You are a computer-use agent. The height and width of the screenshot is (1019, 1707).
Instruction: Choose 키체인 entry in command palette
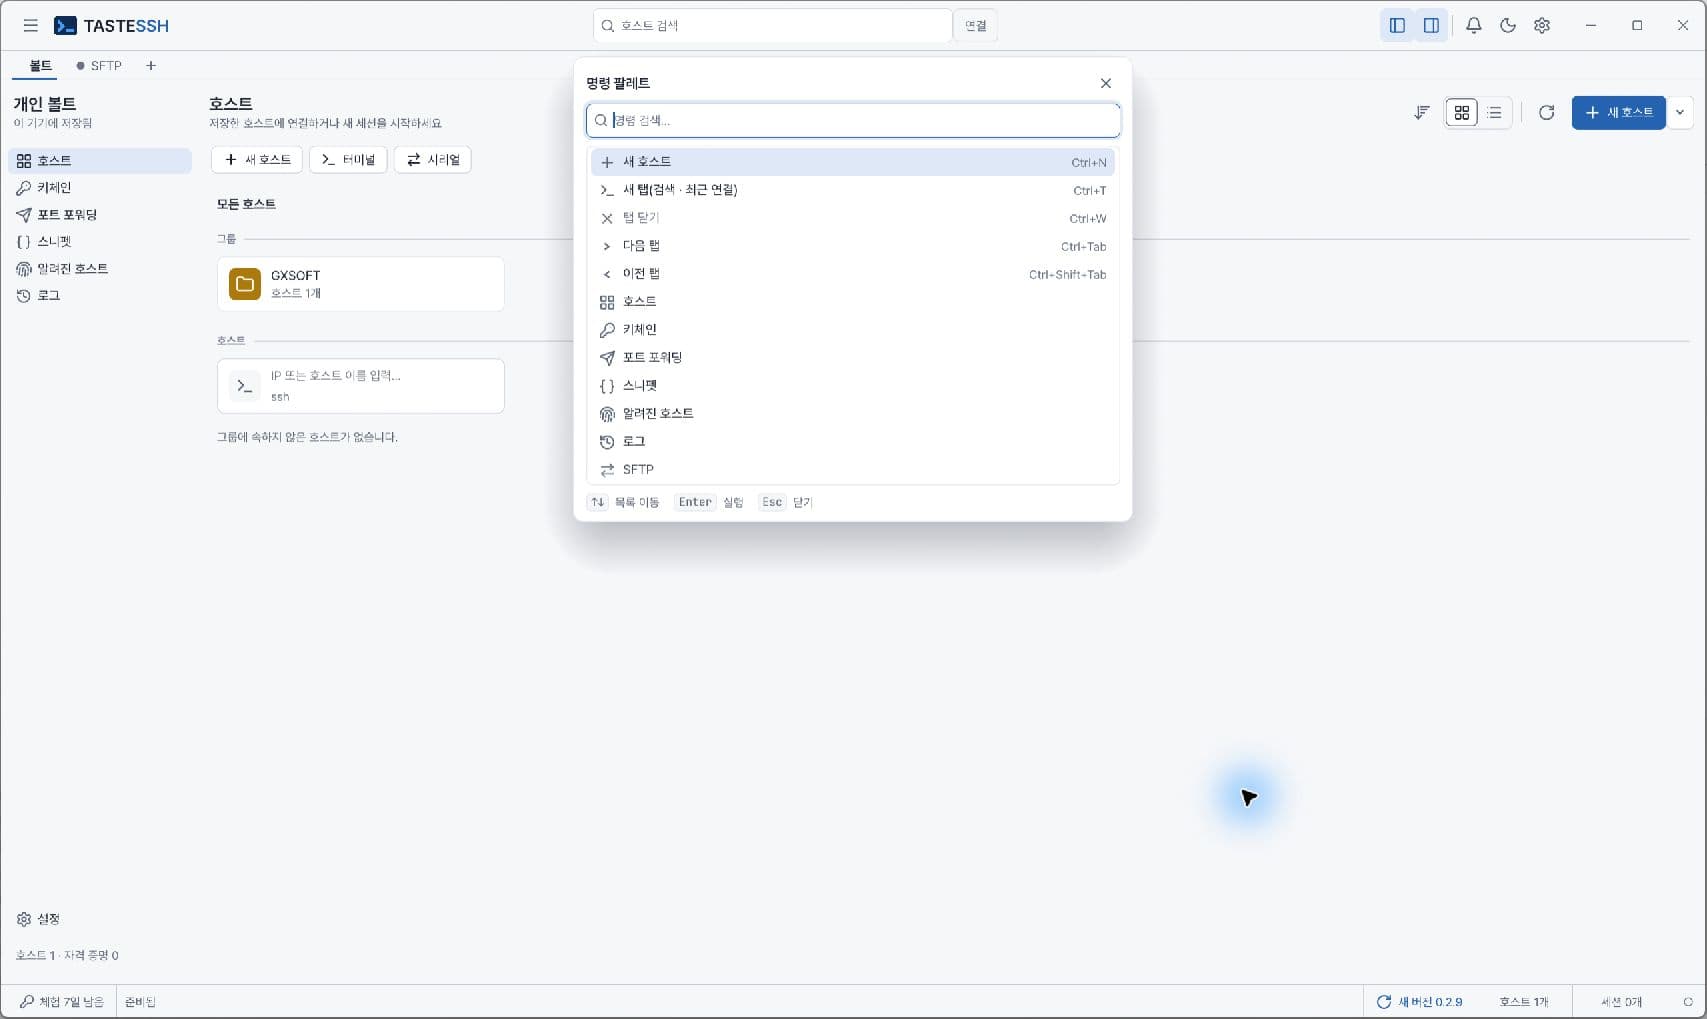tap(853, 330)
